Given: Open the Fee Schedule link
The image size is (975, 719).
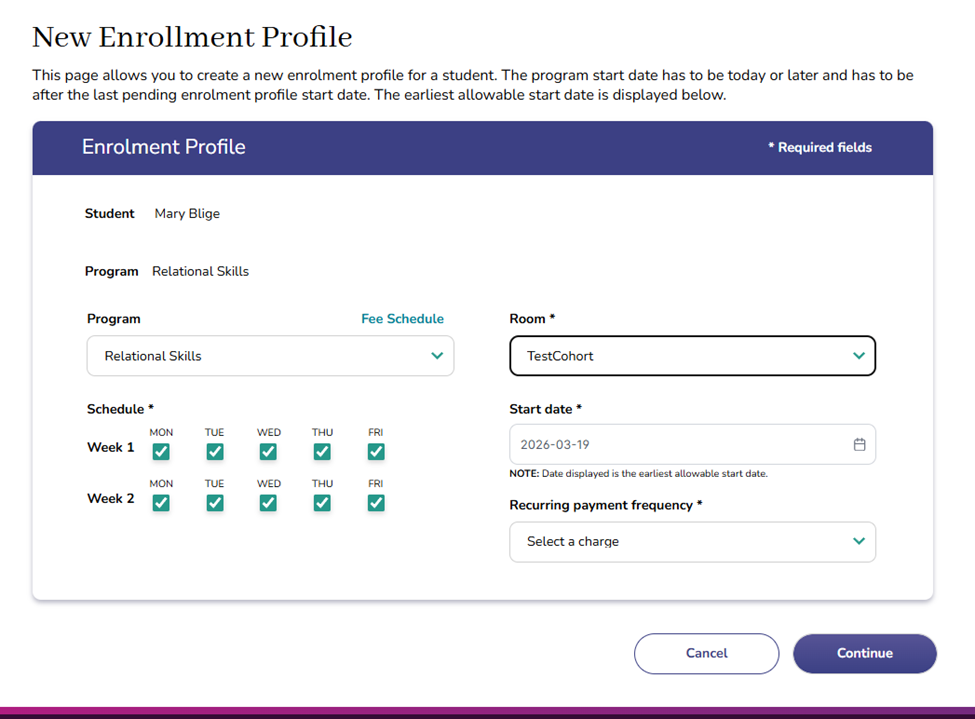Looking at the screenshot, I should click(402, 319).
